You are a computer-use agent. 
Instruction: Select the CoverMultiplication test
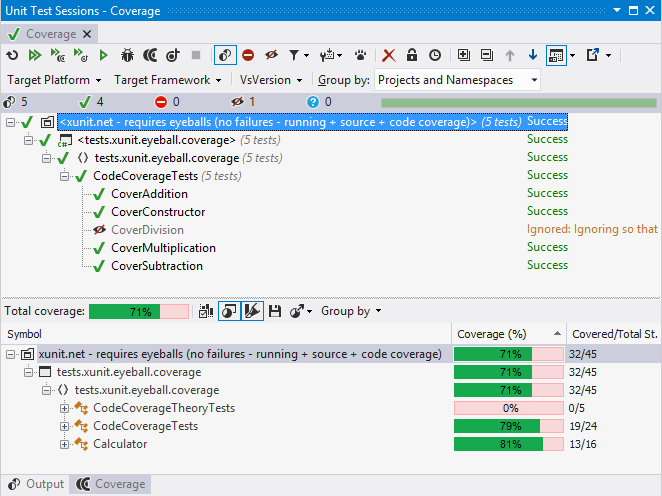pyautogui.click(x=163, y=248)
